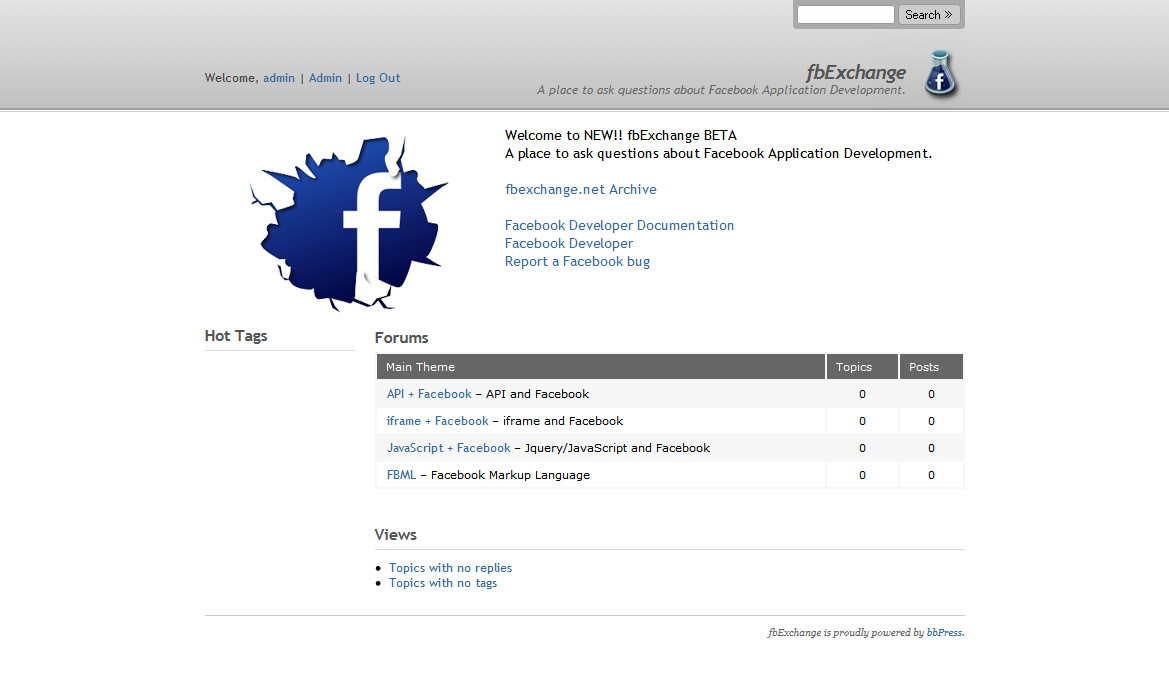This screenshot has width=1169, height=689.
Task: Open the fbexchange.net Archive link
Action: point(581,189)
